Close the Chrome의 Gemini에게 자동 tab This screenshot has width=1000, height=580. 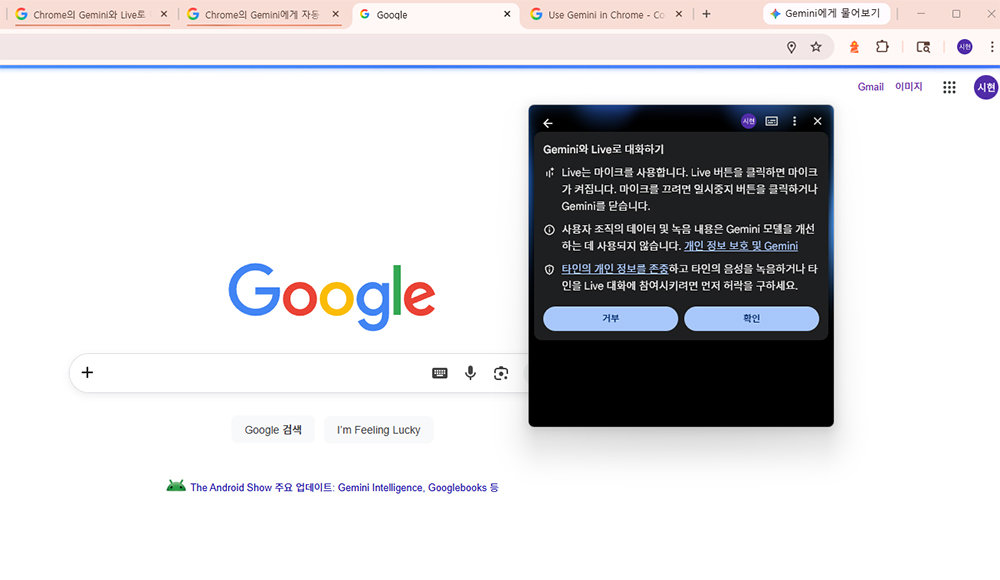335,14
